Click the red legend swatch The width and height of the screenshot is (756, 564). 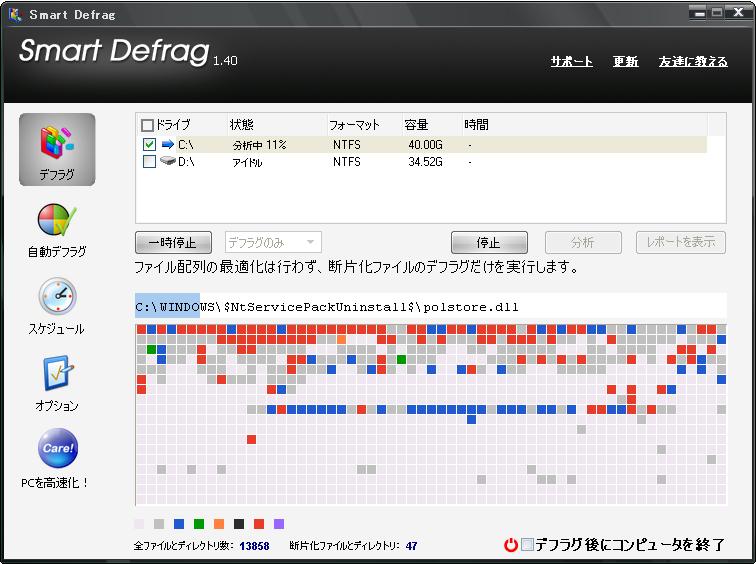click(x=259, y=524)
